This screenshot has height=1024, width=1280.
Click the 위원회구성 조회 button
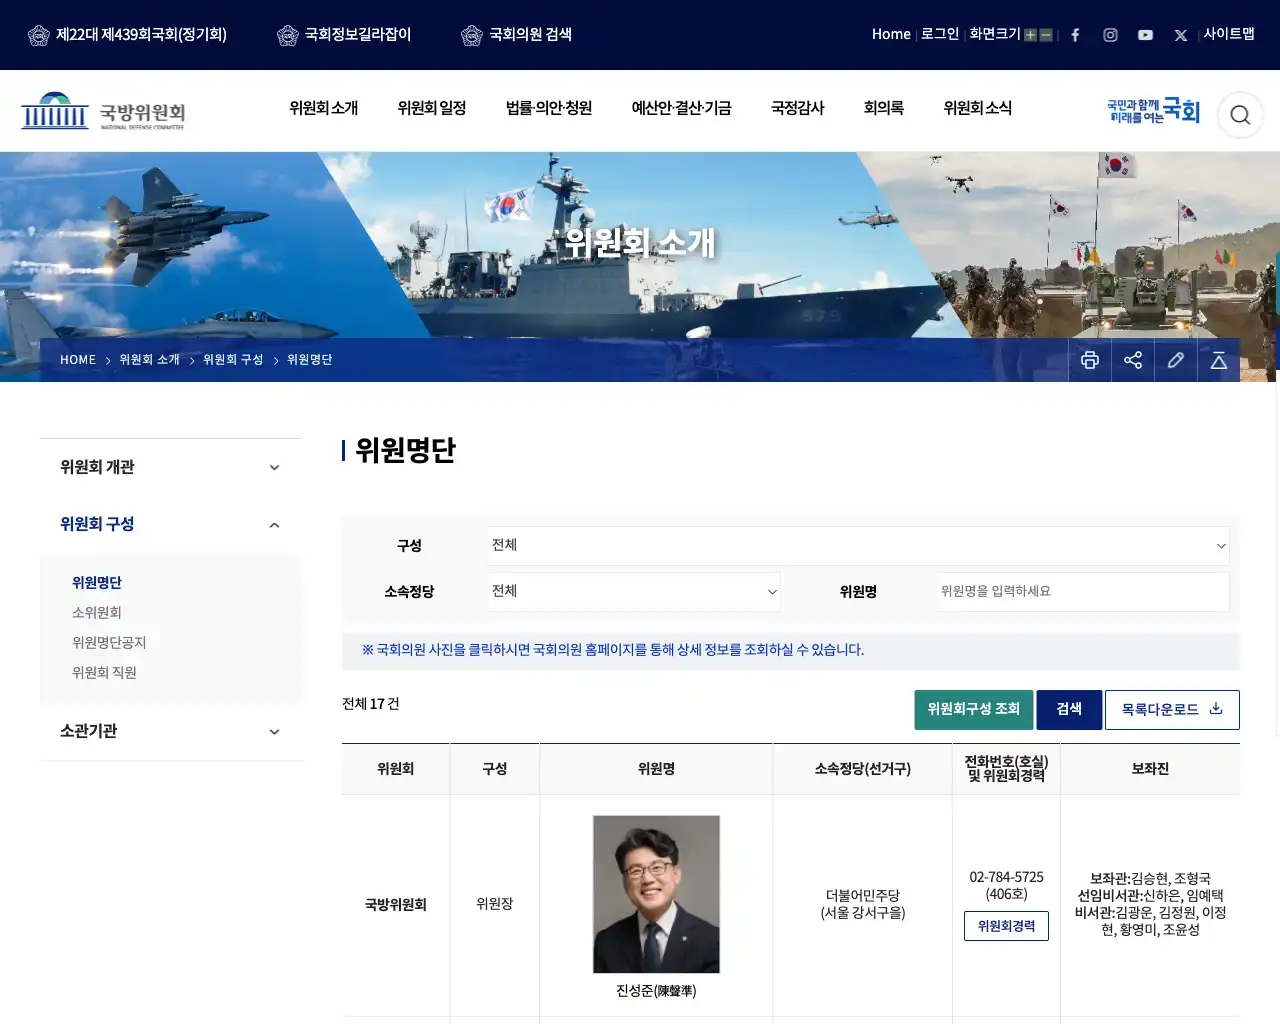pyautogui.click(x=974, y=710)
